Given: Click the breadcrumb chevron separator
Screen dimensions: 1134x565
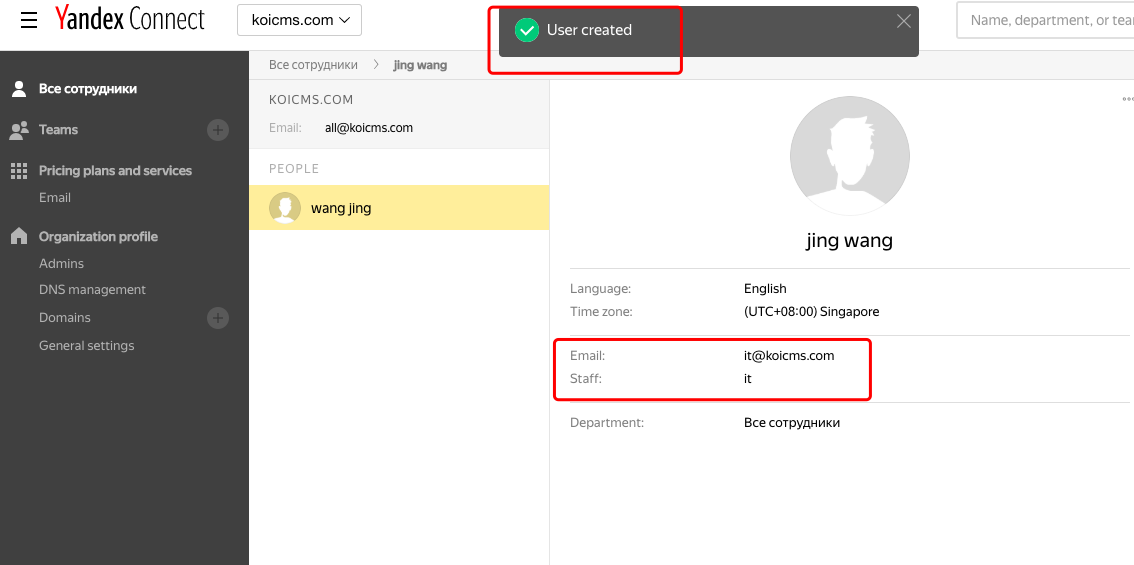Looking at the screenshot, I should click(x=376, y=65).
